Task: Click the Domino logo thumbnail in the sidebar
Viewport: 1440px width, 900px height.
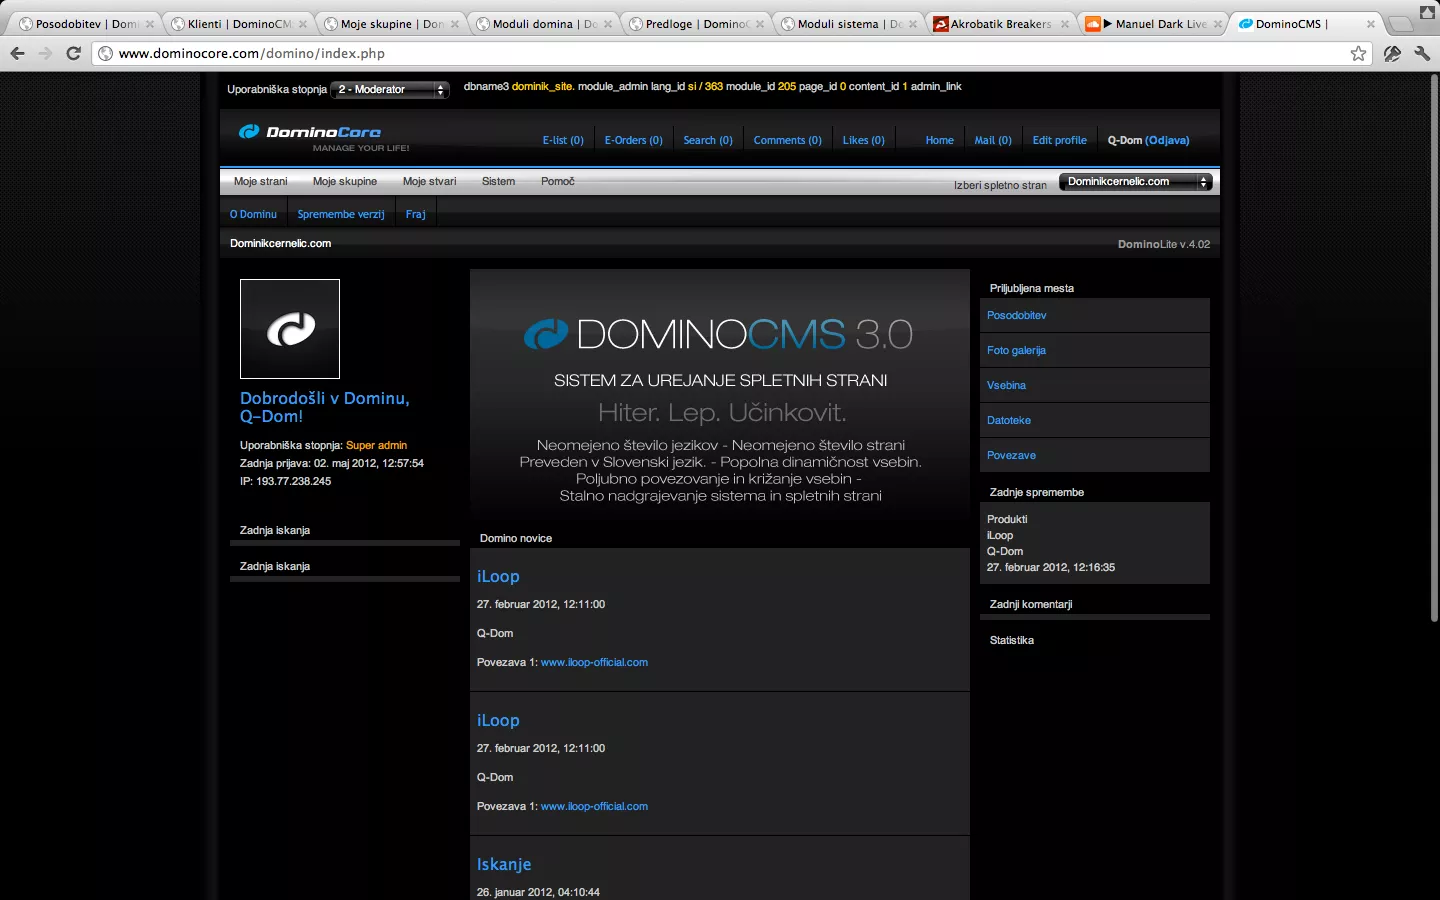Action: coord(290,329)
